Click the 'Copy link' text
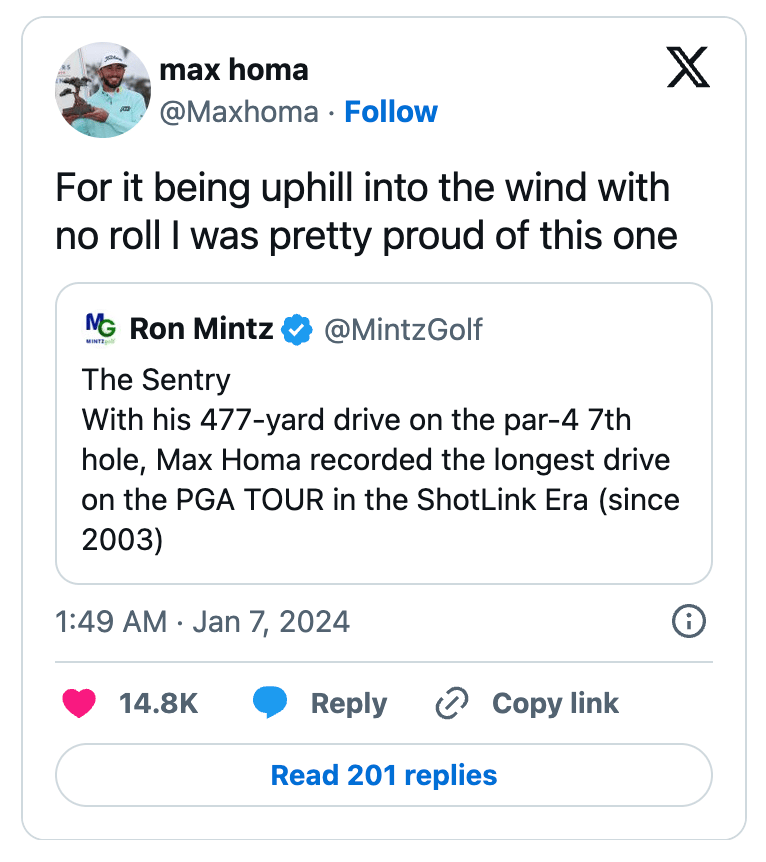The height and width of the screenshot is (862, 766). [555, 703]
